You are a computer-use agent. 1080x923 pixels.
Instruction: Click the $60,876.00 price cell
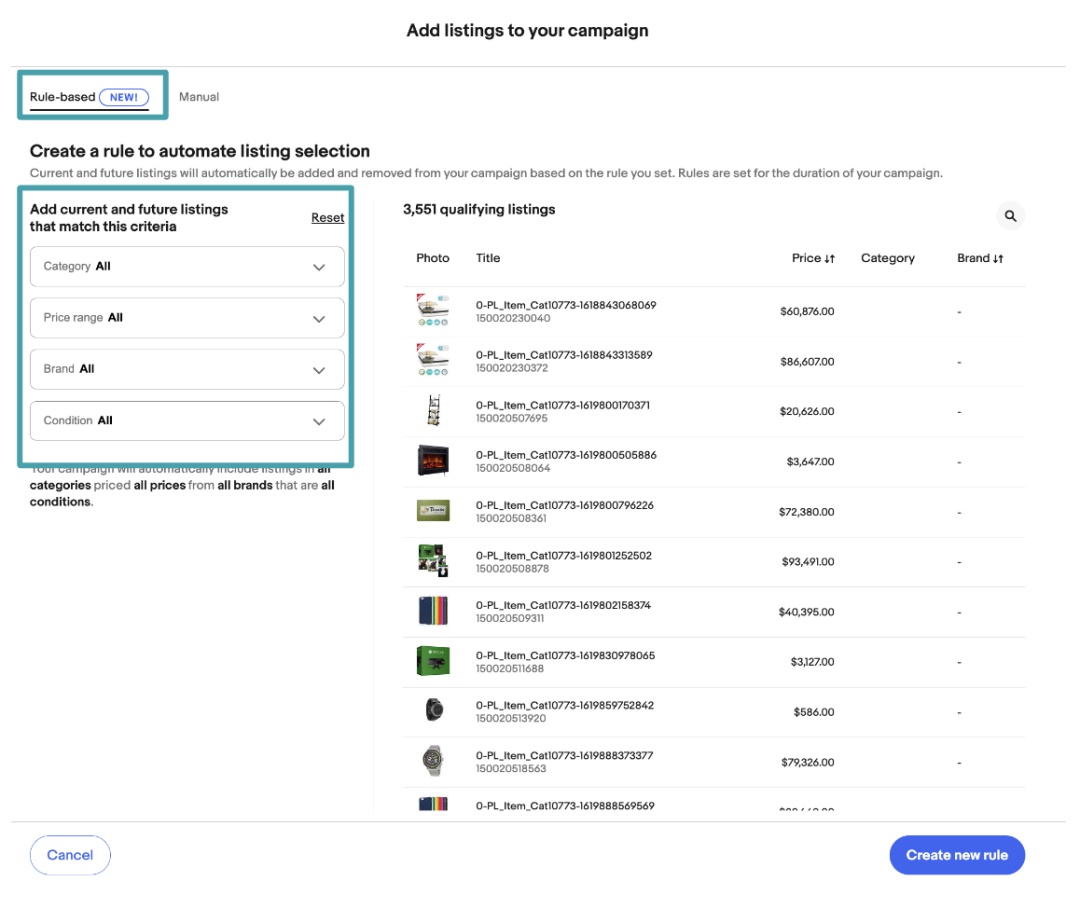[807, 311]
